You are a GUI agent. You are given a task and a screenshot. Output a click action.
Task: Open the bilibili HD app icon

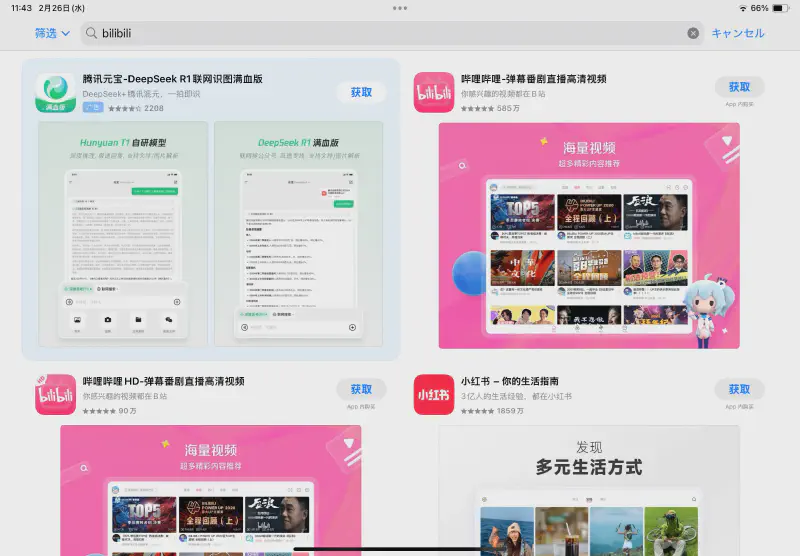coord(56,394)
